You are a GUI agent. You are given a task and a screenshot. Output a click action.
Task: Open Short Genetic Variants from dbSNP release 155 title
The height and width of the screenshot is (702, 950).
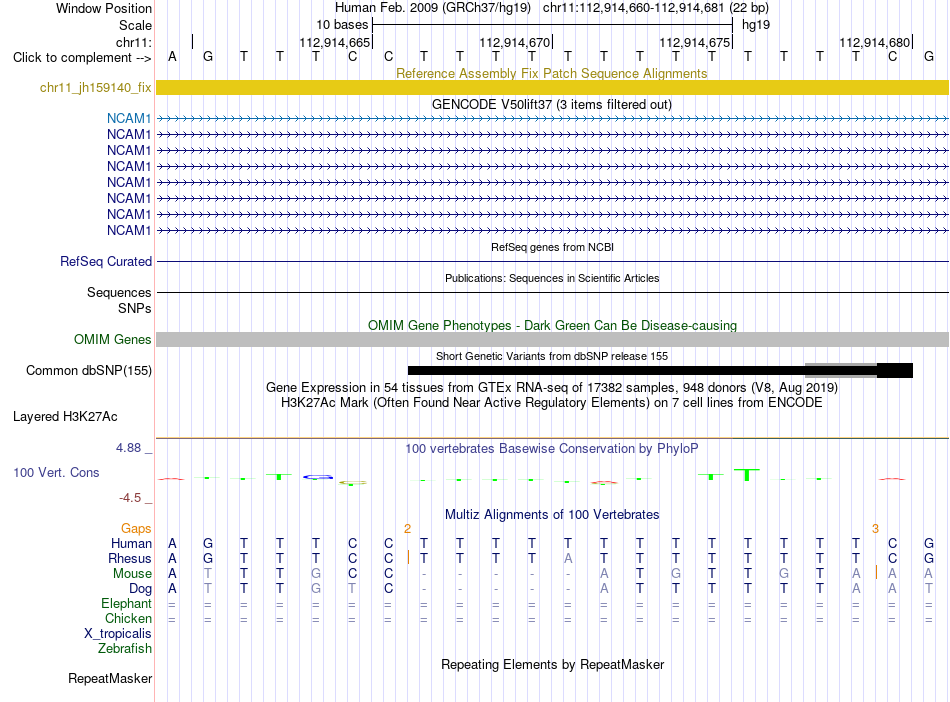pos(551,356)
